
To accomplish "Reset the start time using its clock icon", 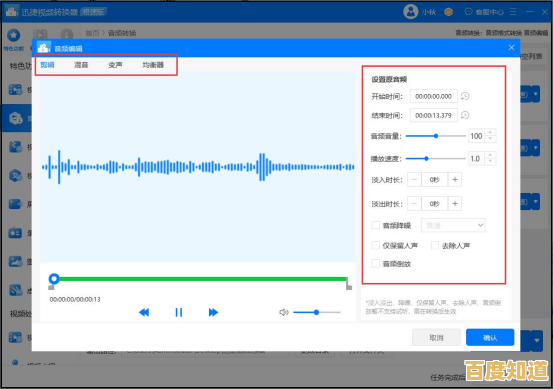I will (x=465, y=96).
